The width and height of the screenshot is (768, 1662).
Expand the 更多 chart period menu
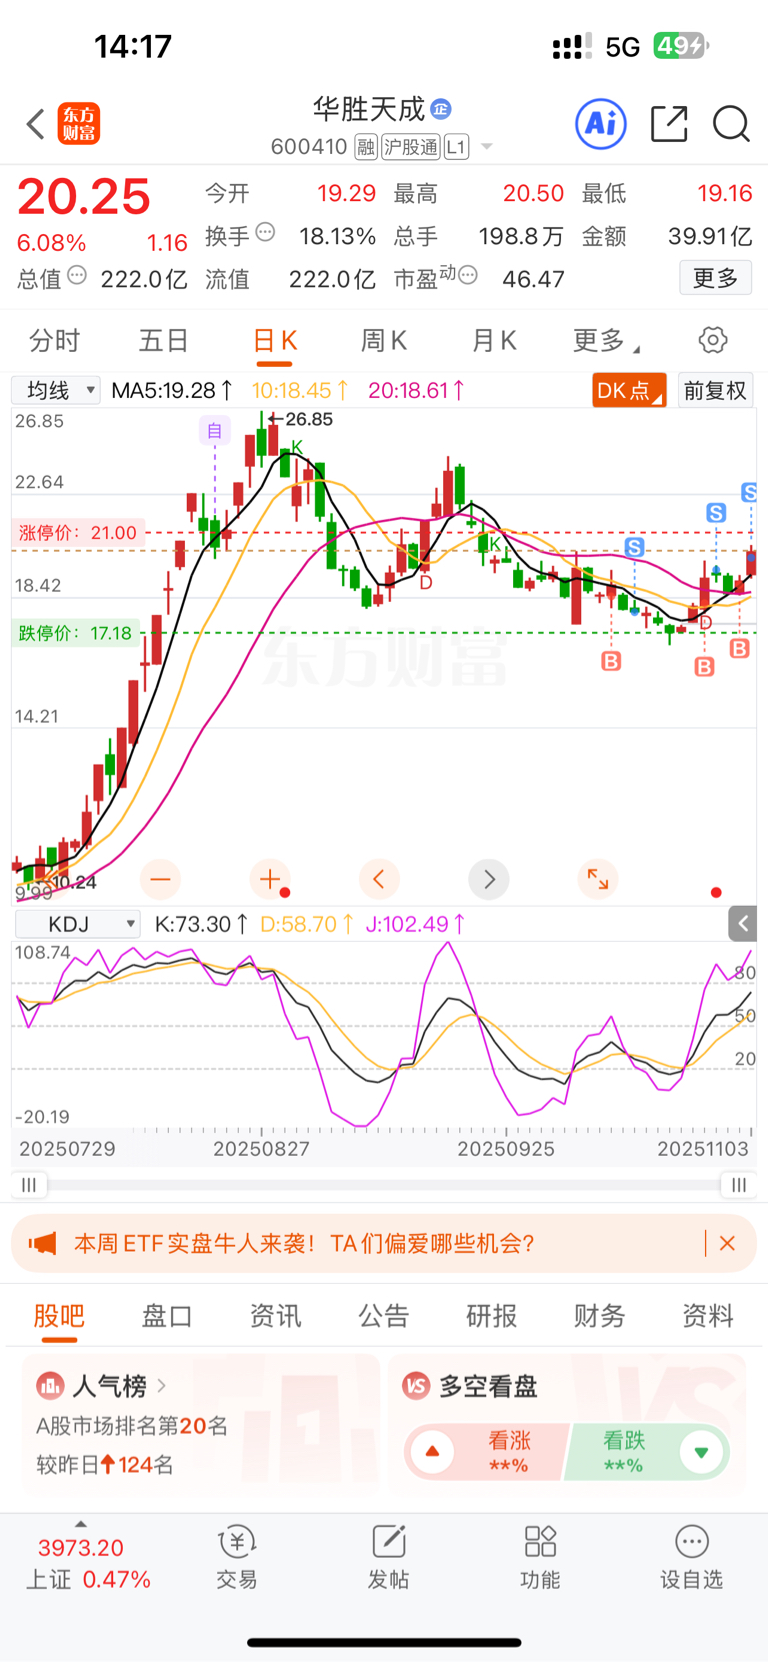pos(606,341)
